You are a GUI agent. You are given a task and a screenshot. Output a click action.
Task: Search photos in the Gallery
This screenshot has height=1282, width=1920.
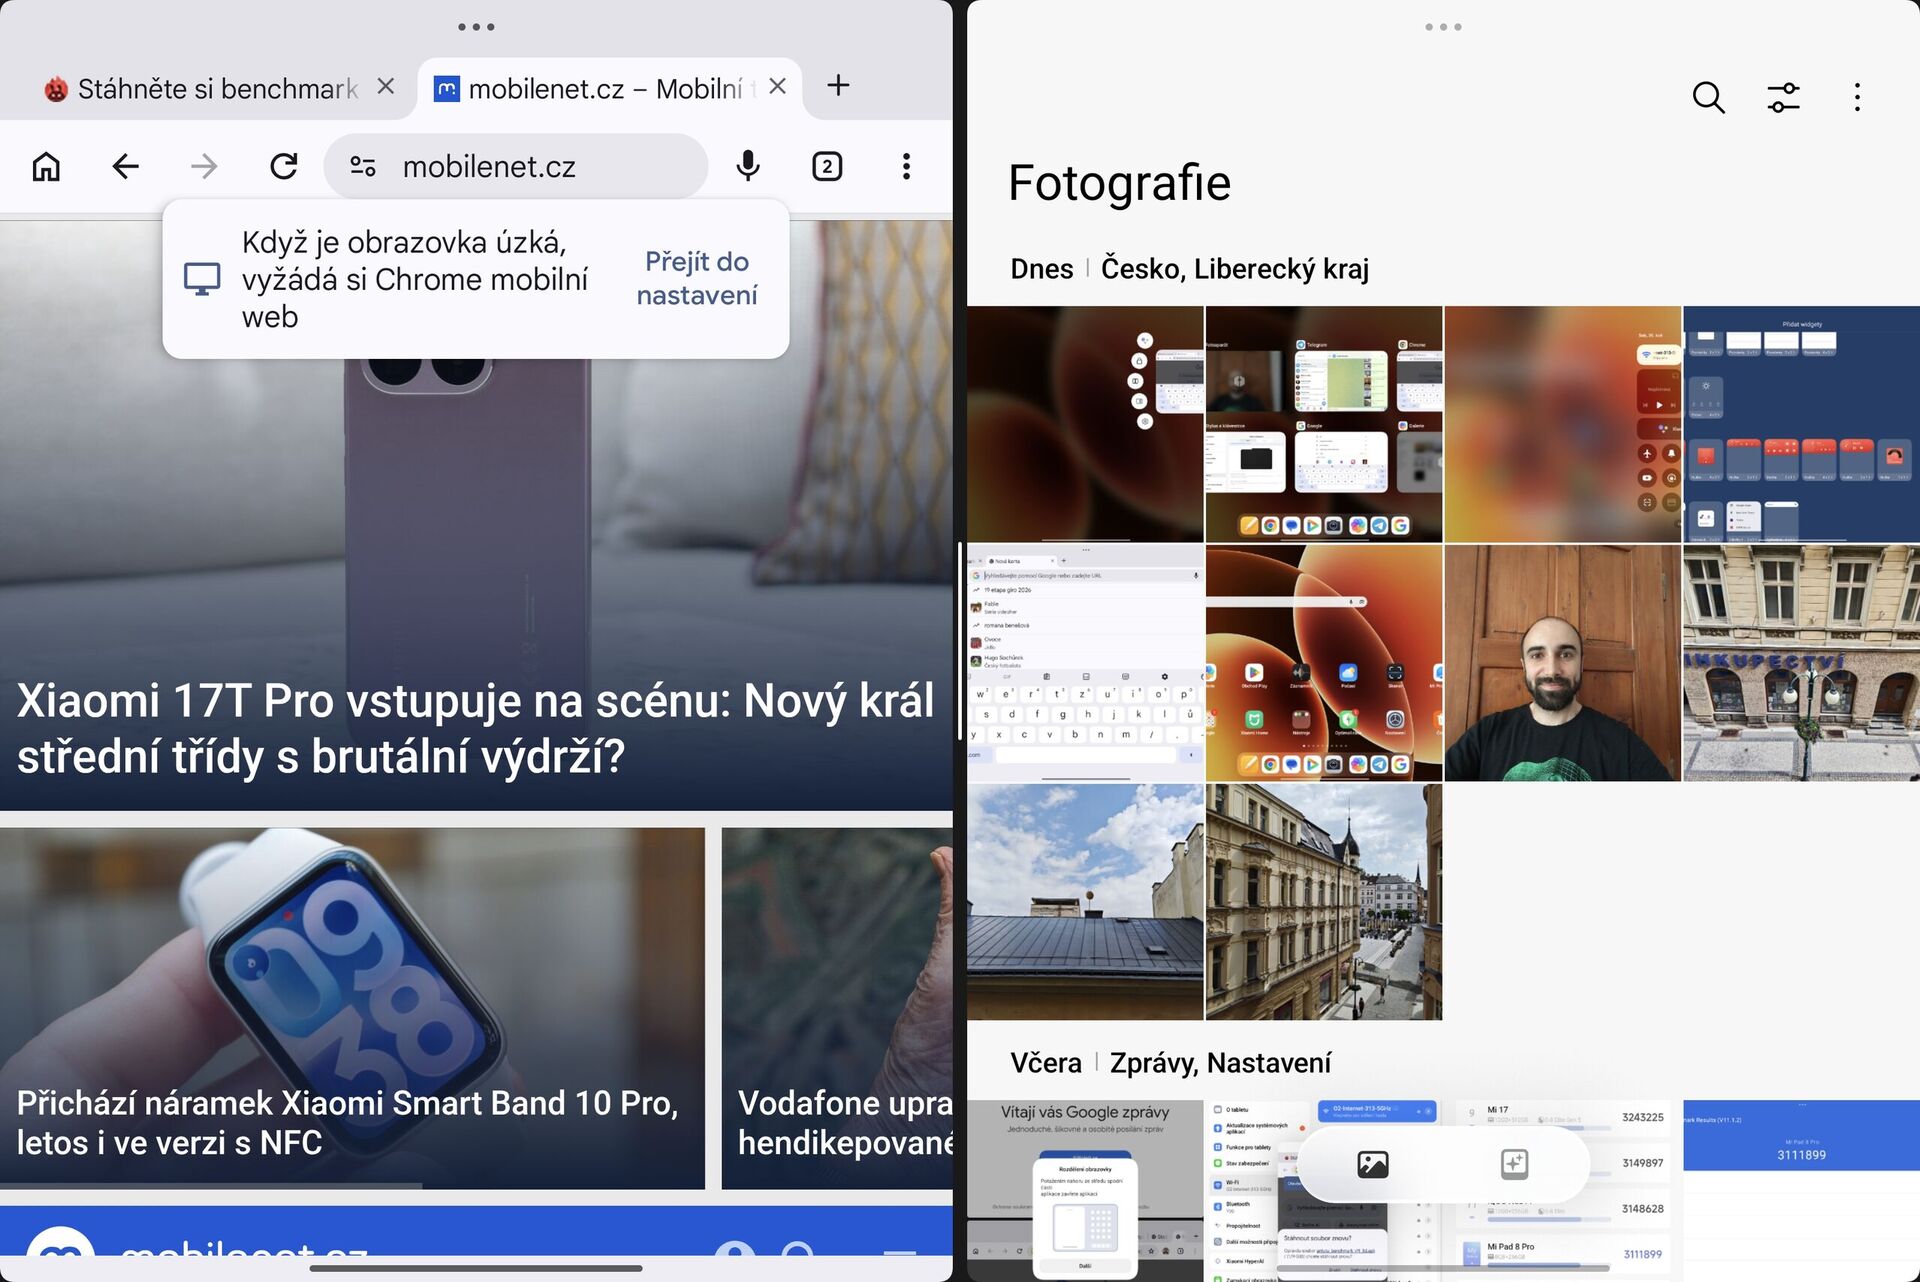[1708, 97]
